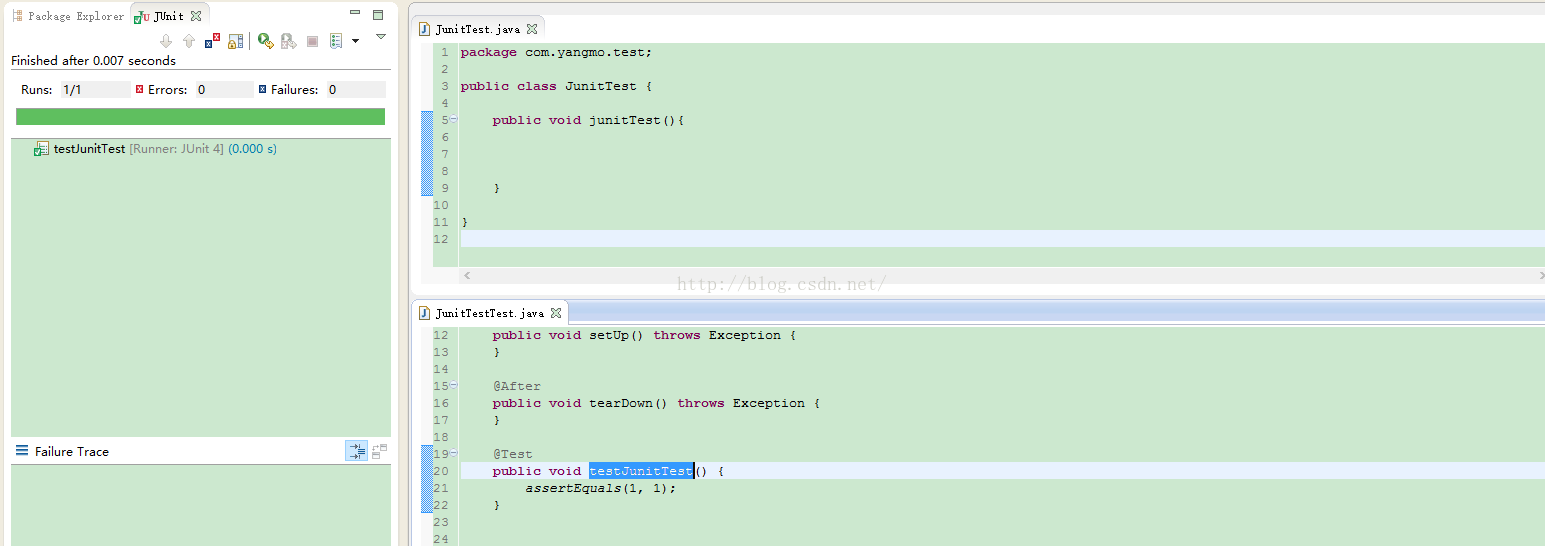Image resolution: width=1545 pixels, height=546 pixels.
Task: Click the setUp() method declaration
Action: [644, 335]
